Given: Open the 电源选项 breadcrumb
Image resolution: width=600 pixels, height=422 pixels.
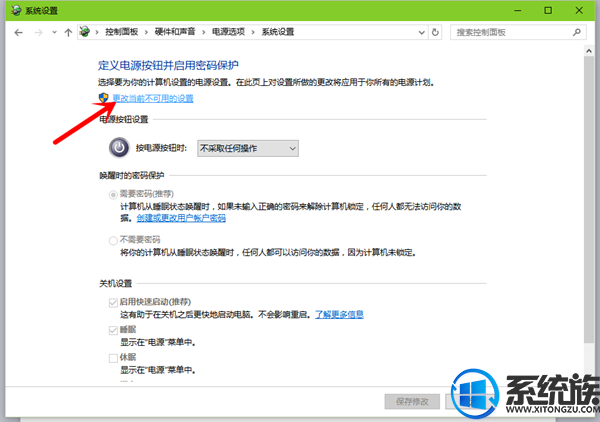Looking at the screenshot, I should (228, 32).
